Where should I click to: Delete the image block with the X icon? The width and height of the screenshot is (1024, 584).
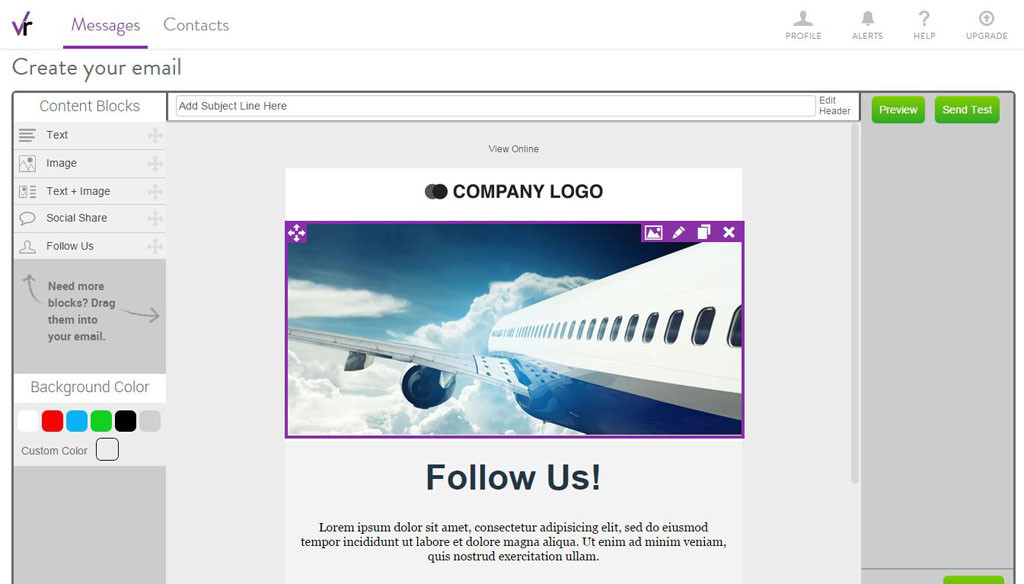click(x=729, y=233)
